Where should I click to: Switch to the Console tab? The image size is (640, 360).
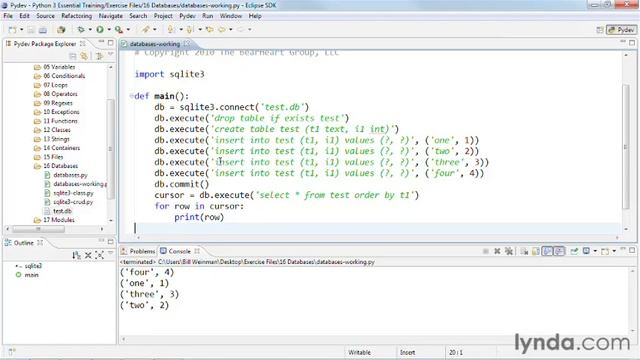click(x=180, y=251)
